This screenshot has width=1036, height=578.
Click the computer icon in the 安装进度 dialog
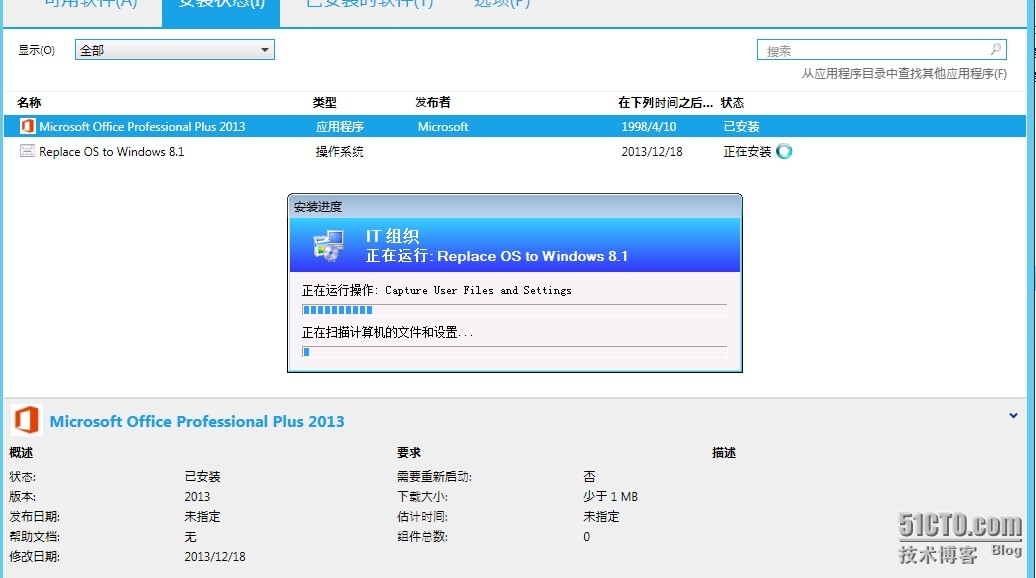coord(328,246)
